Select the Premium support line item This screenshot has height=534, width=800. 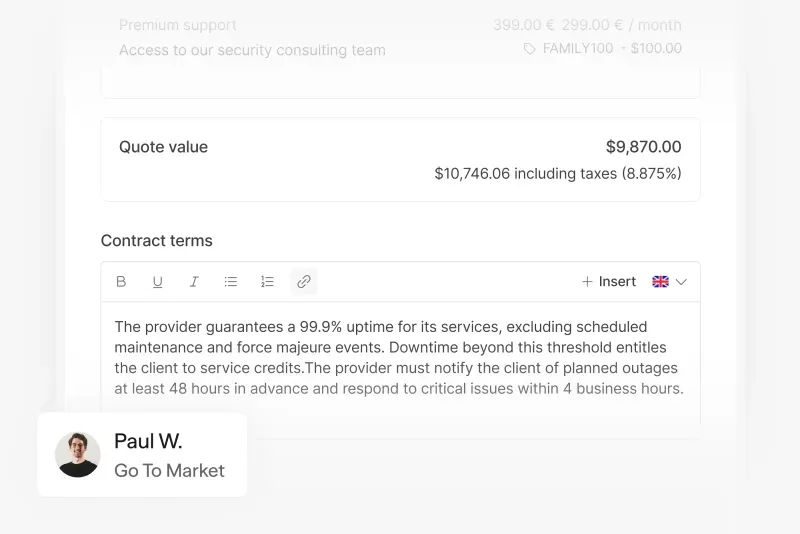[178, 25]
